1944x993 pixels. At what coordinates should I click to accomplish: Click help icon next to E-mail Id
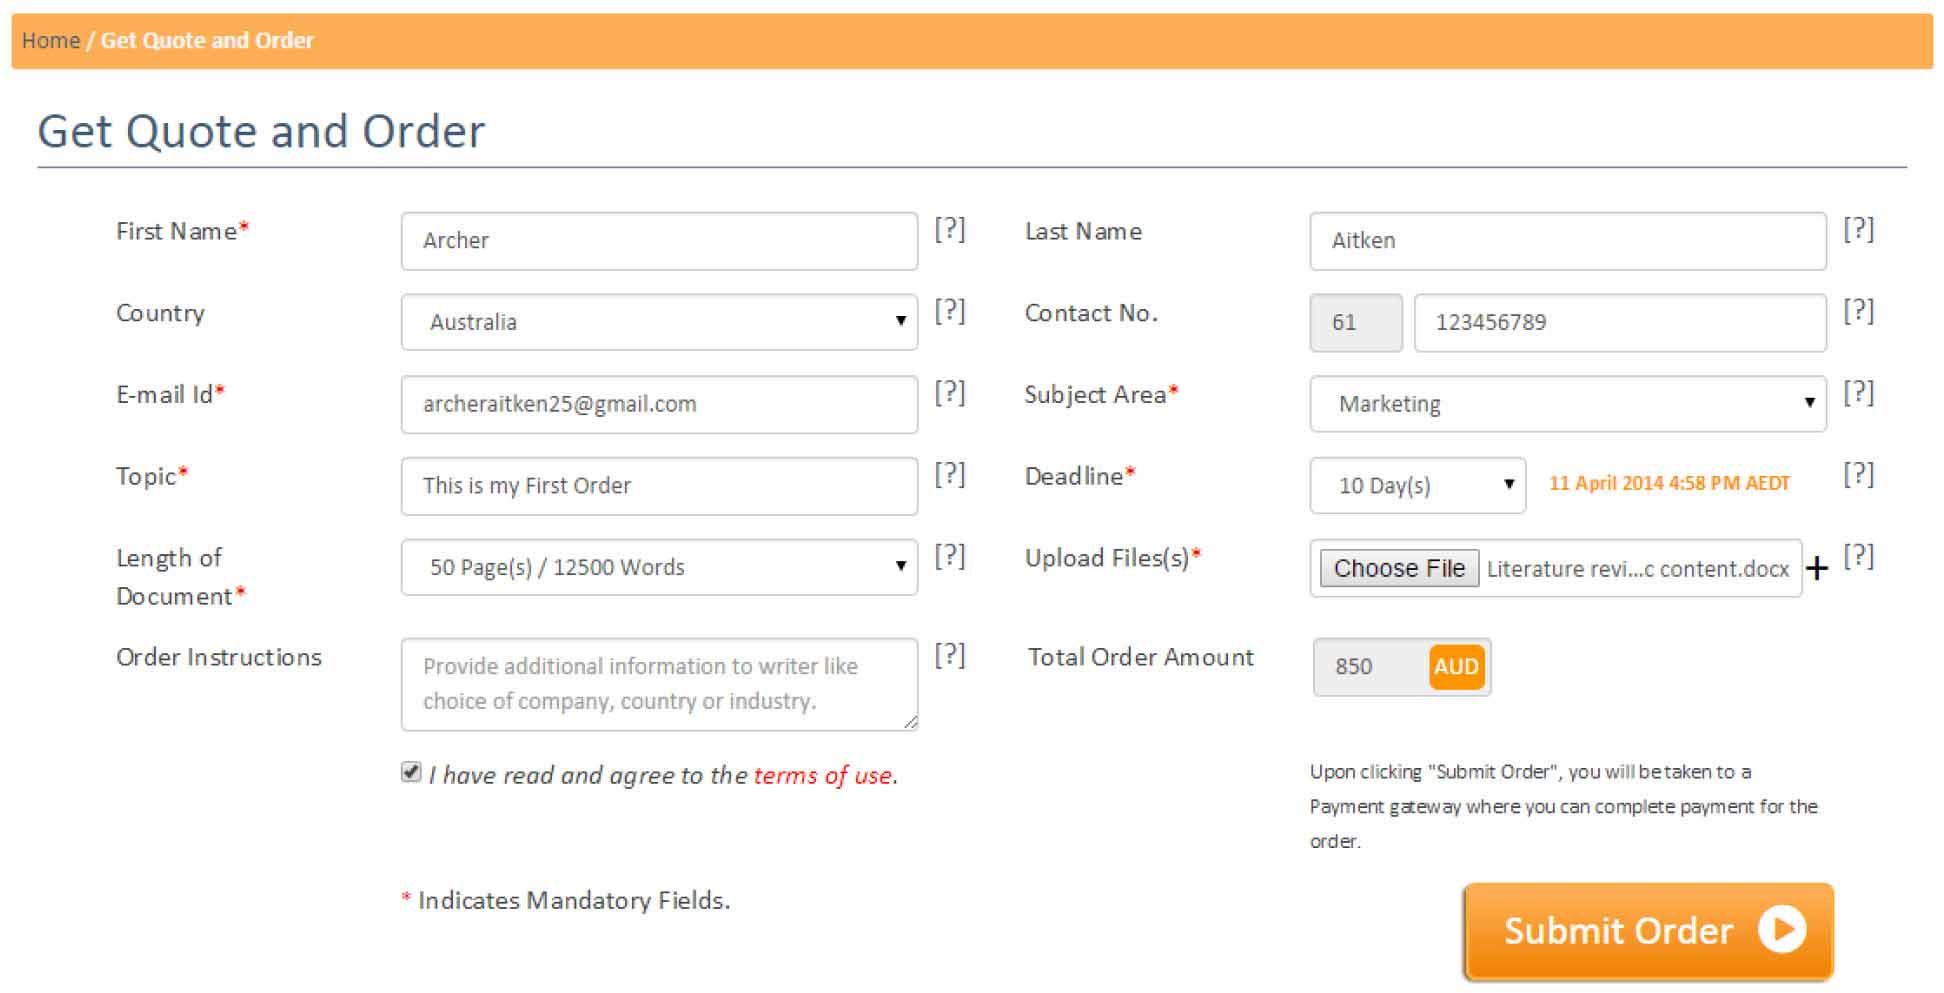(949, 393)
